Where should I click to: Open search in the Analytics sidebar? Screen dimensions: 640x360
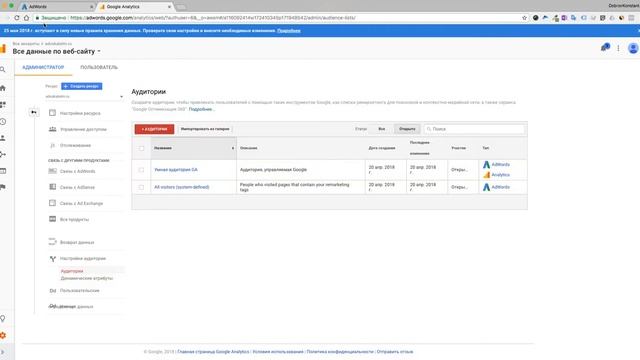[3, 70]
